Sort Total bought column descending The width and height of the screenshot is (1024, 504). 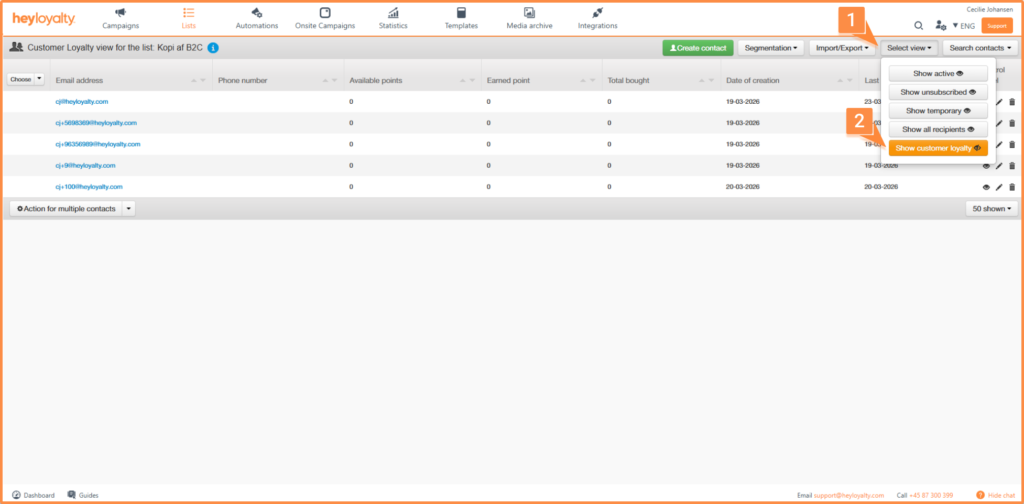[712, 80]
